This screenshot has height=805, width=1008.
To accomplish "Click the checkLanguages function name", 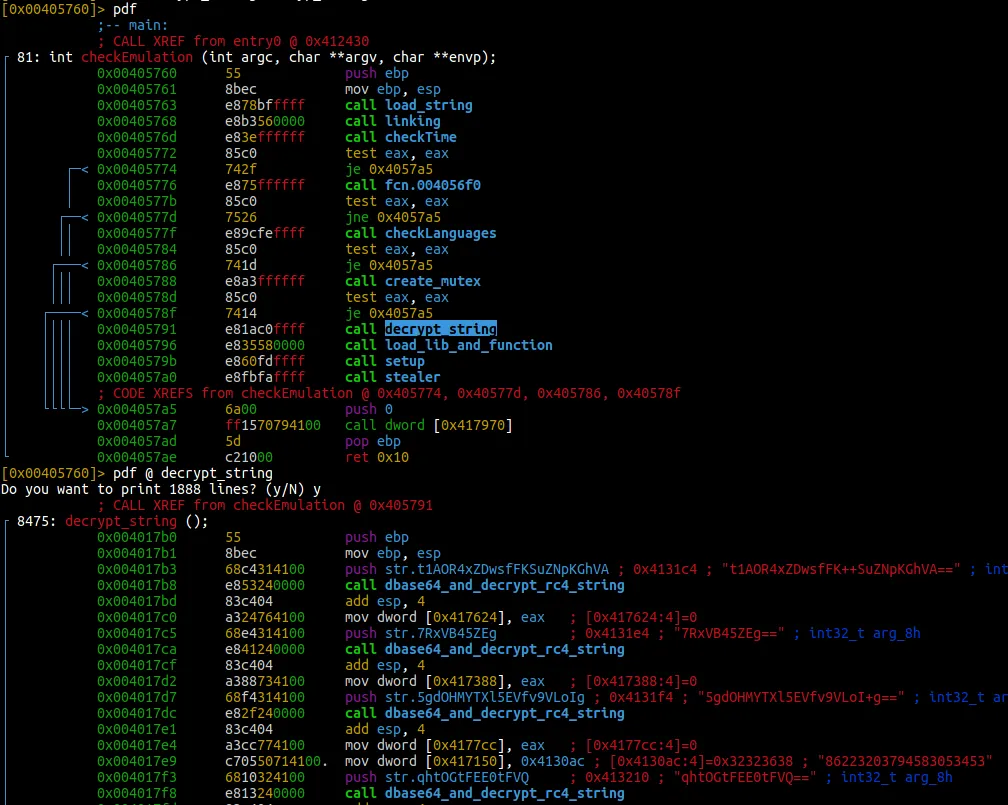I will click(x=440, y=233).
